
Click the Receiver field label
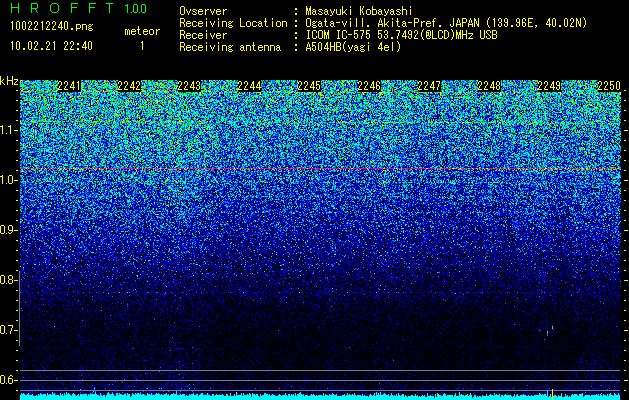coord(203,35)
